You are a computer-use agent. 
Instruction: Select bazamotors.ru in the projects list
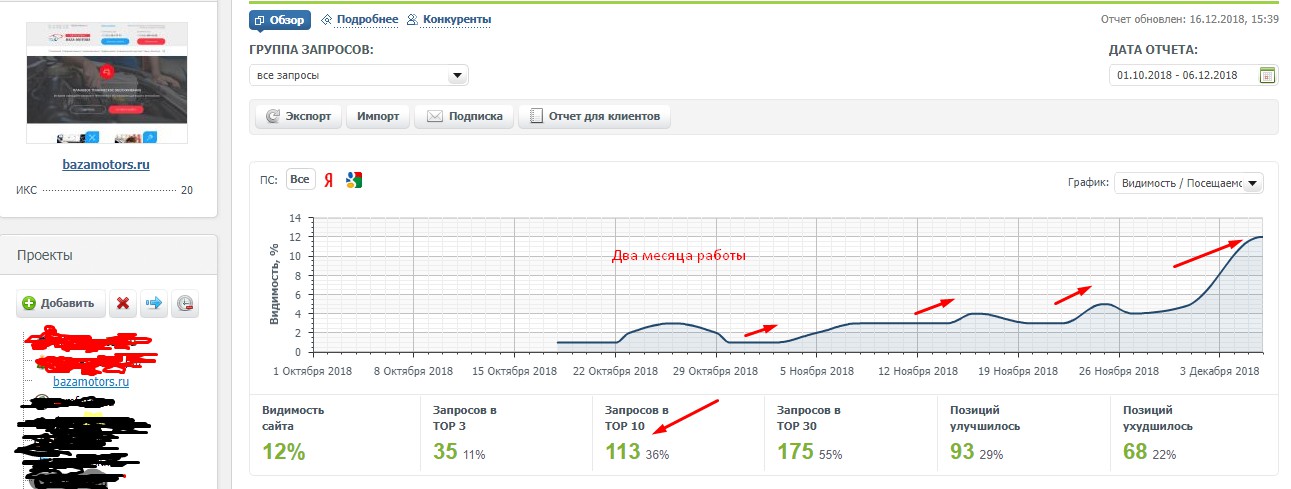coord(91,381)
